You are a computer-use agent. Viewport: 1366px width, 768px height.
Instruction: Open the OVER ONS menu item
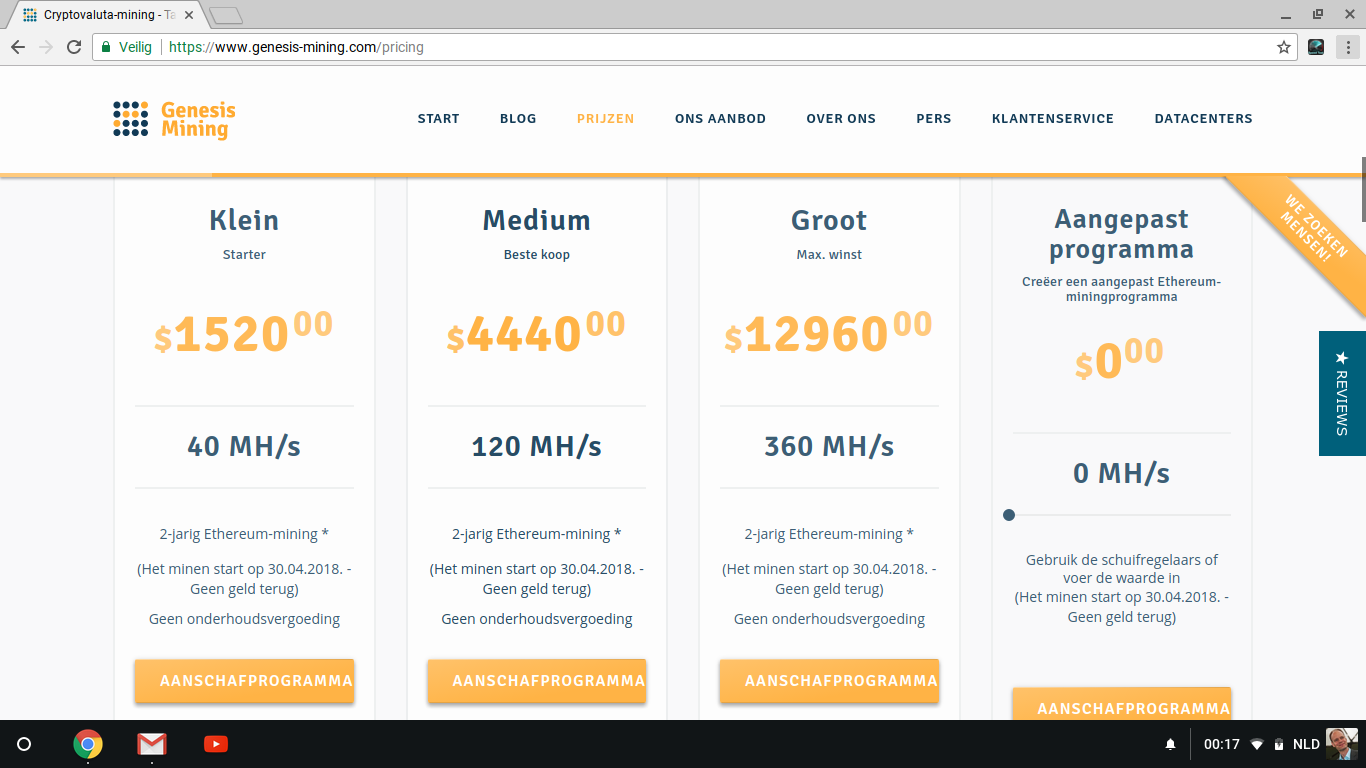pyautogui.click(x=841, y=118)
